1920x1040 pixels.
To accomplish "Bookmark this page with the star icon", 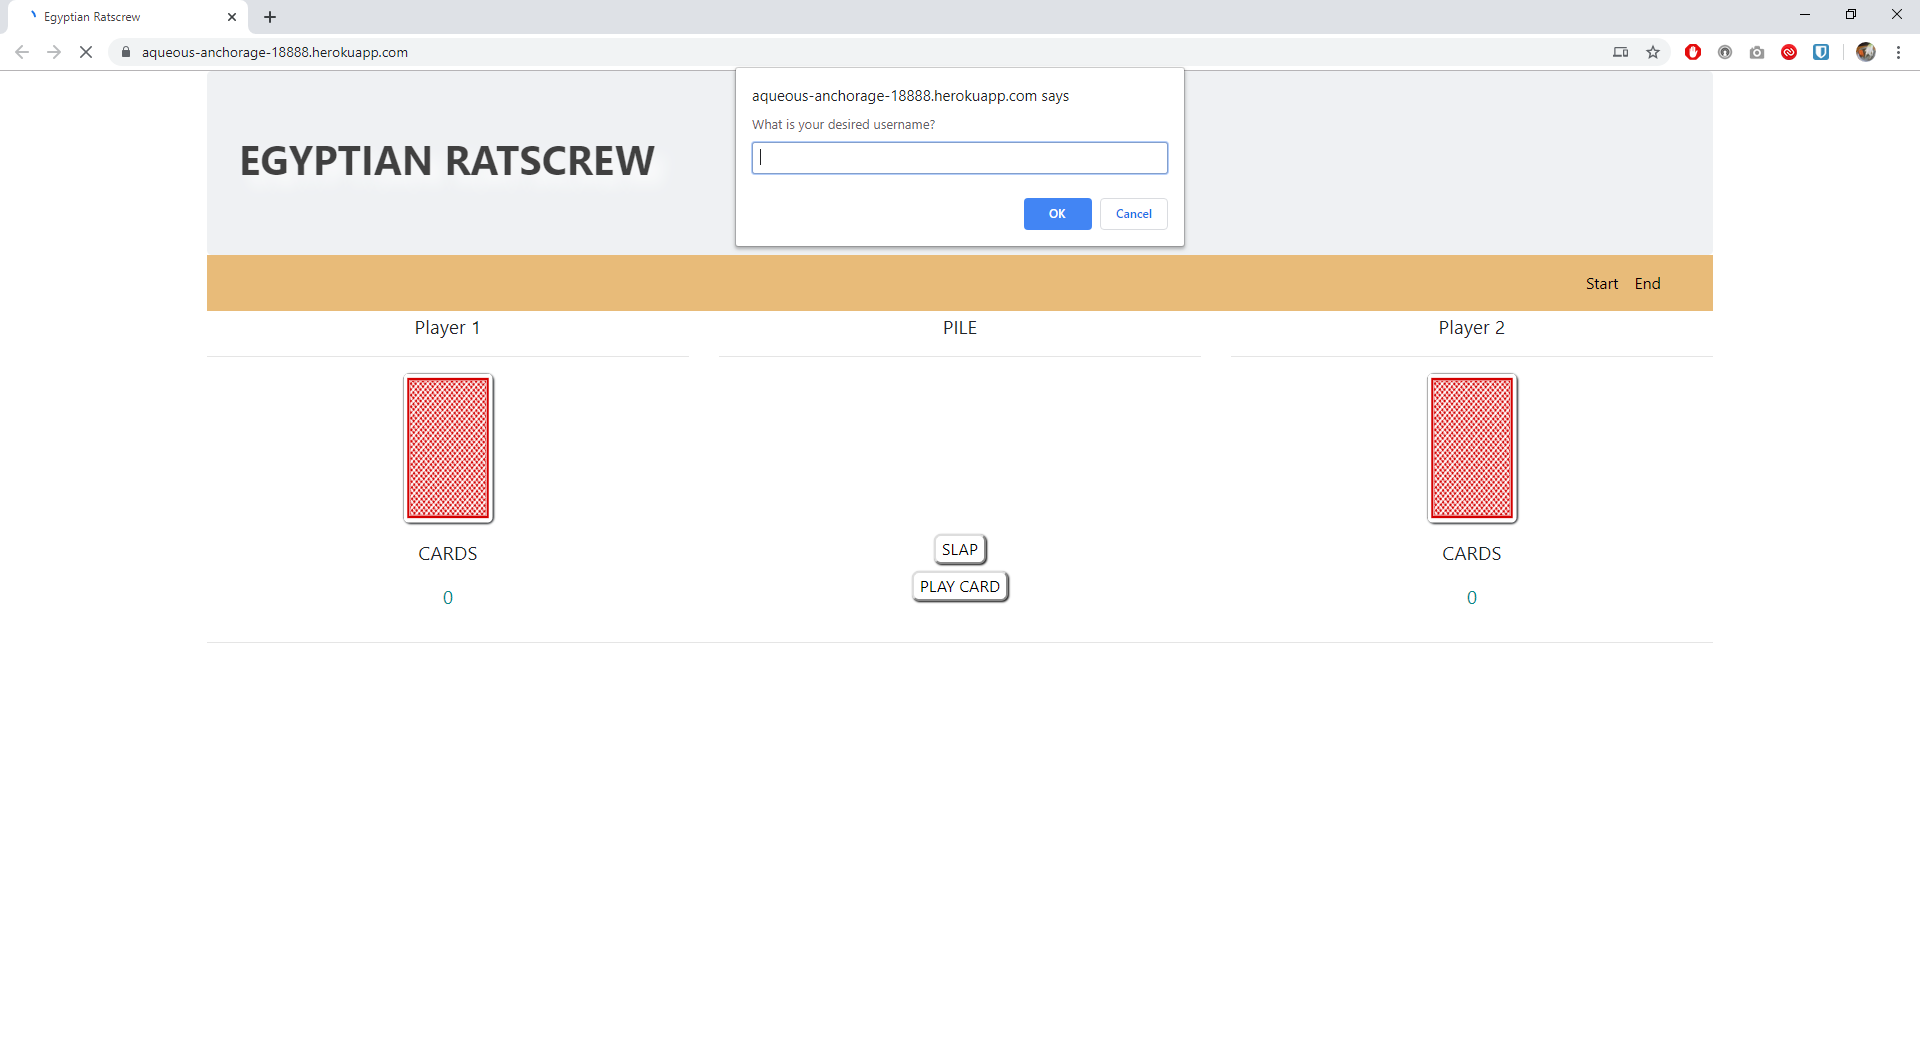I will click(1653, 52).
